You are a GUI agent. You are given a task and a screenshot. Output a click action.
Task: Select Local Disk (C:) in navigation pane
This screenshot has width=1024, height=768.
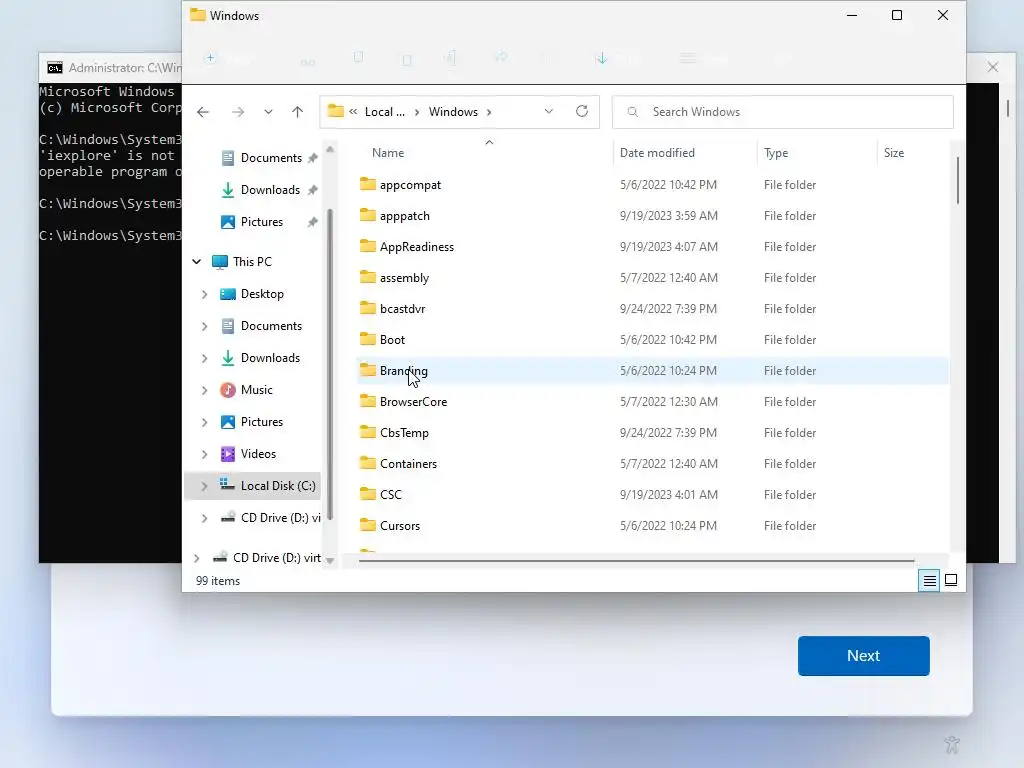[x=278, y=486]
